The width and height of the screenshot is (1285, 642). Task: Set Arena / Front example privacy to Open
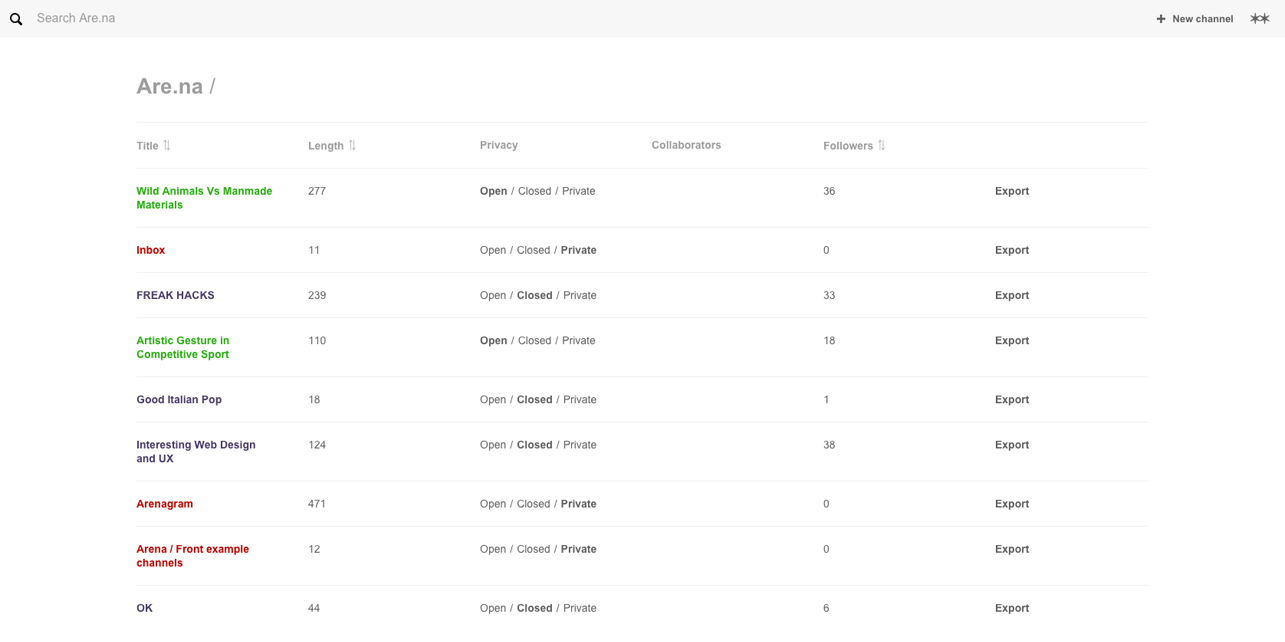coord(493,549)
